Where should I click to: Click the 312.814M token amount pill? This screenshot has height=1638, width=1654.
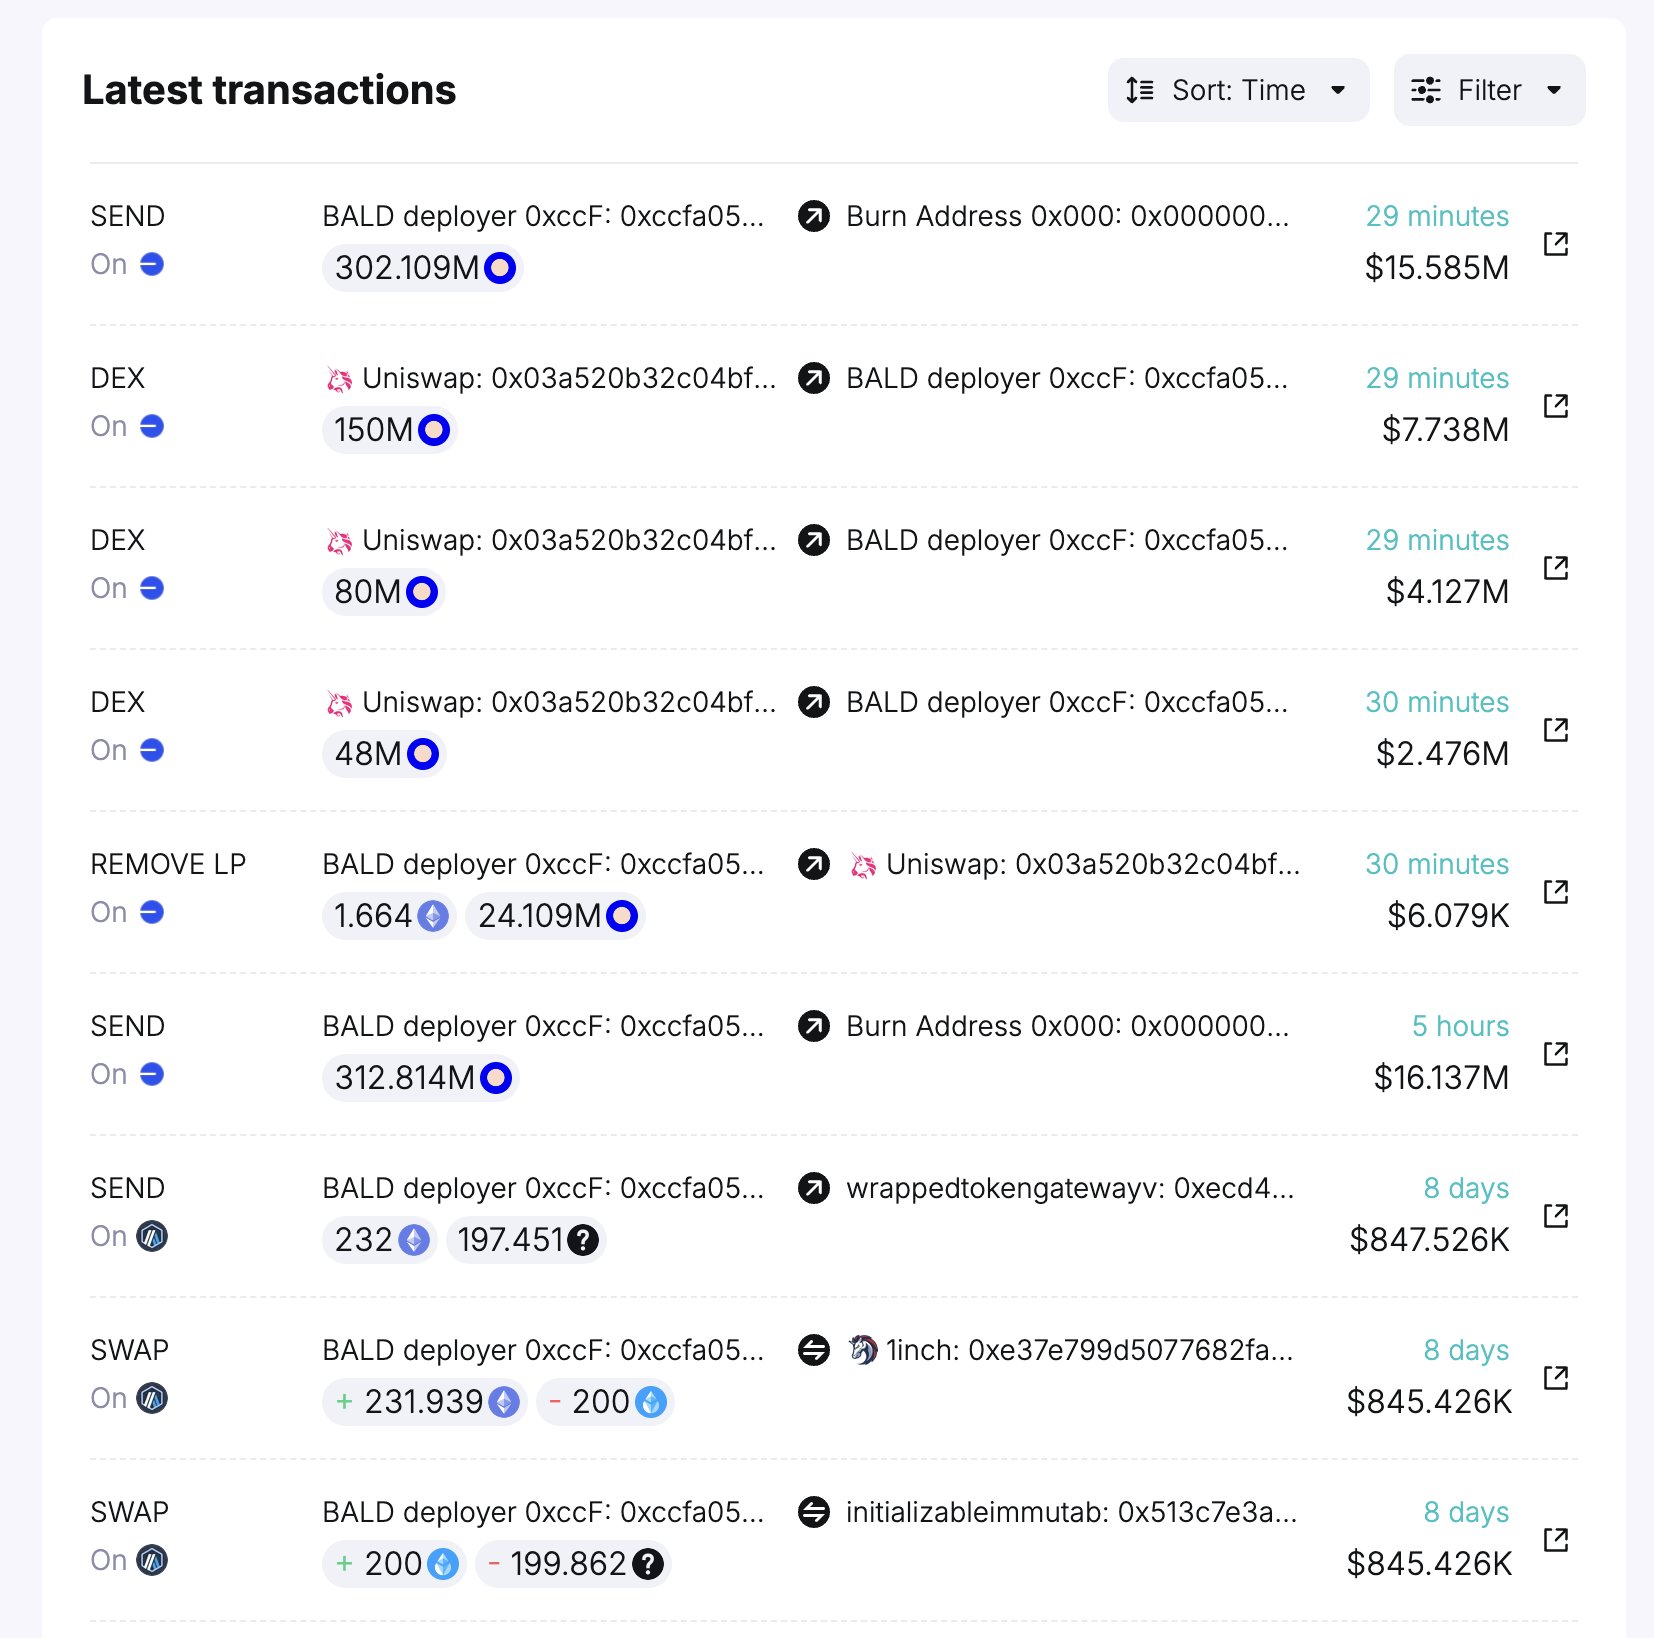click(x=420, y=1078)
